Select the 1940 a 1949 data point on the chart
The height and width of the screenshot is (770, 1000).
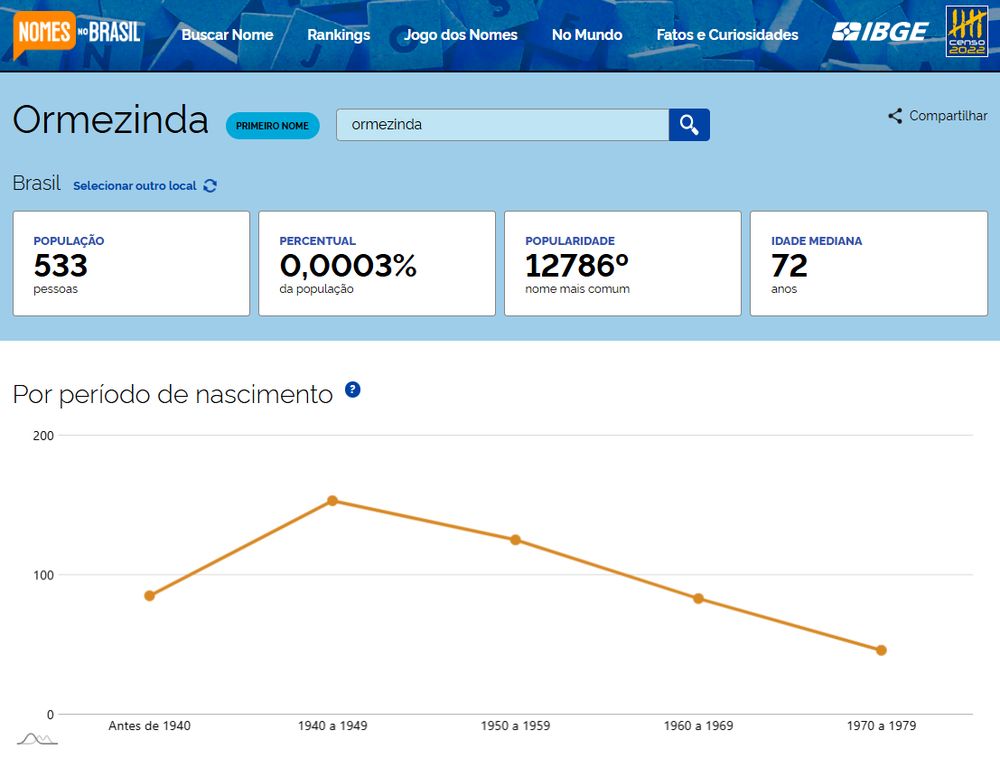(332, 500)
